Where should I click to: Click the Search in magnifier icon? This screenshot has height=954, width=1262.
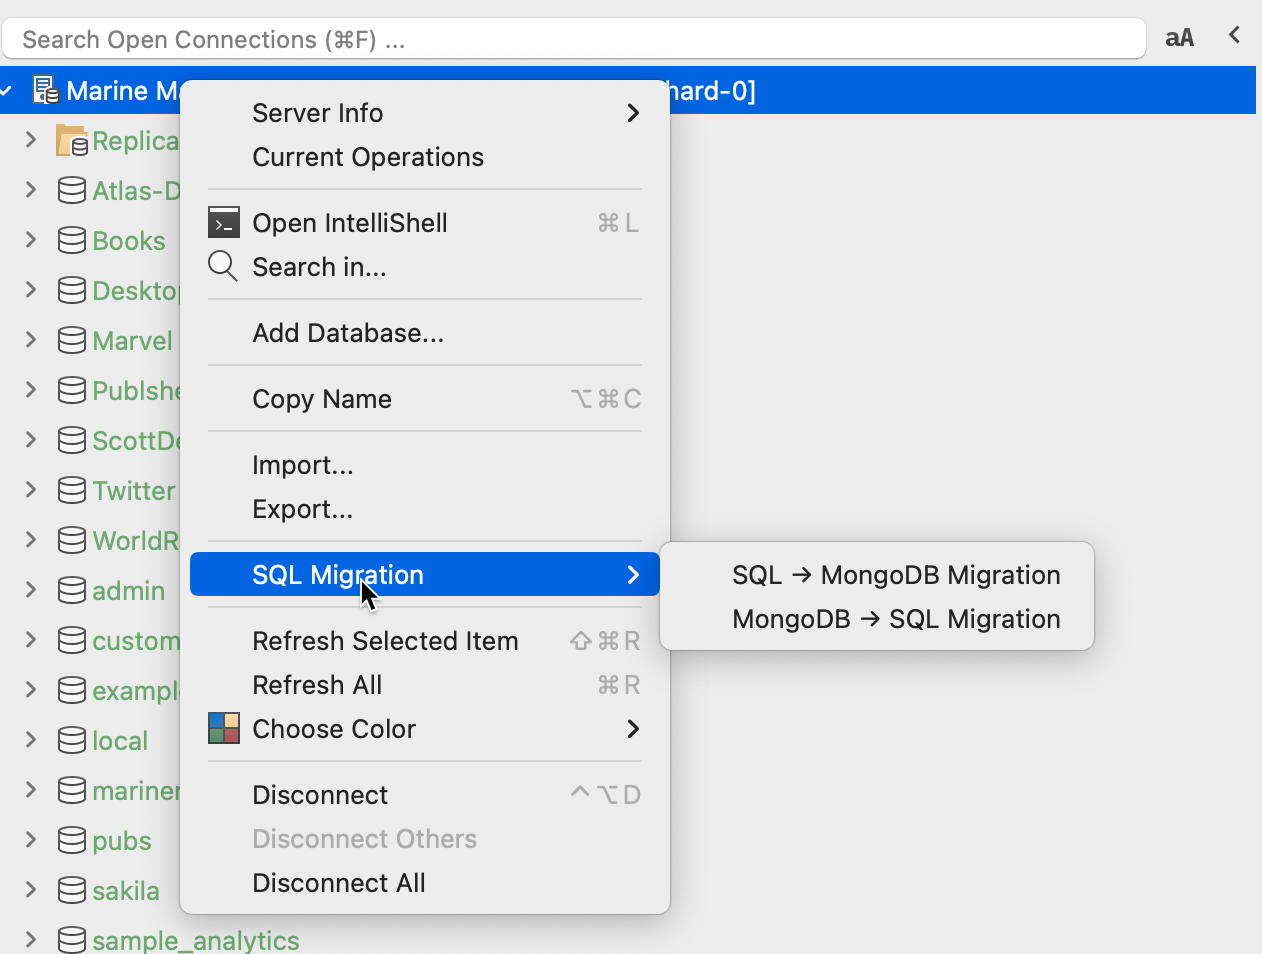tap(222, 266)
